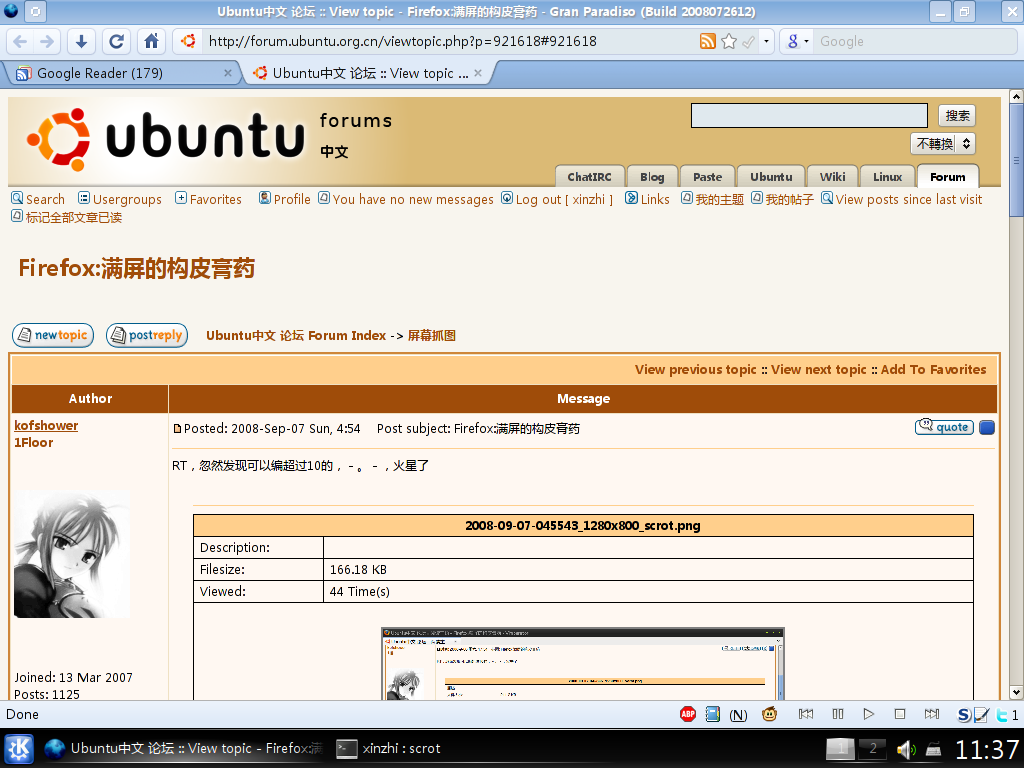Close the Google Reader tab
Image resolution: width=1024 pixels, height=768 pixels.
coord(228,73)
